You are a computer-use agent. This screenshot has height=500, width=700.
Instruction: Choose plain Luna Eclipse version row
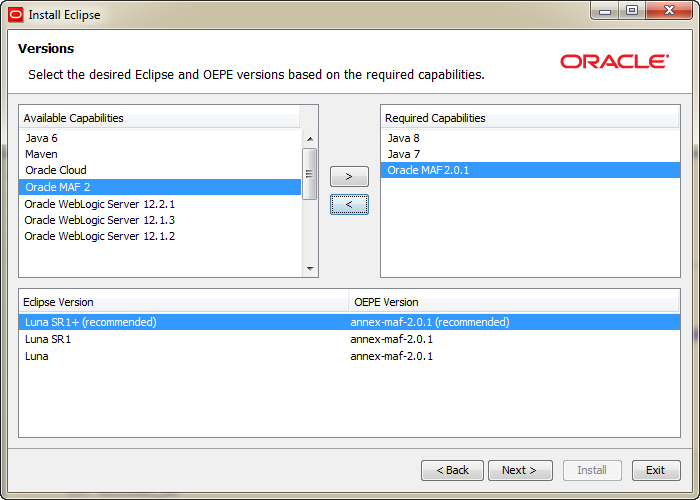click(x=350, y=356)
